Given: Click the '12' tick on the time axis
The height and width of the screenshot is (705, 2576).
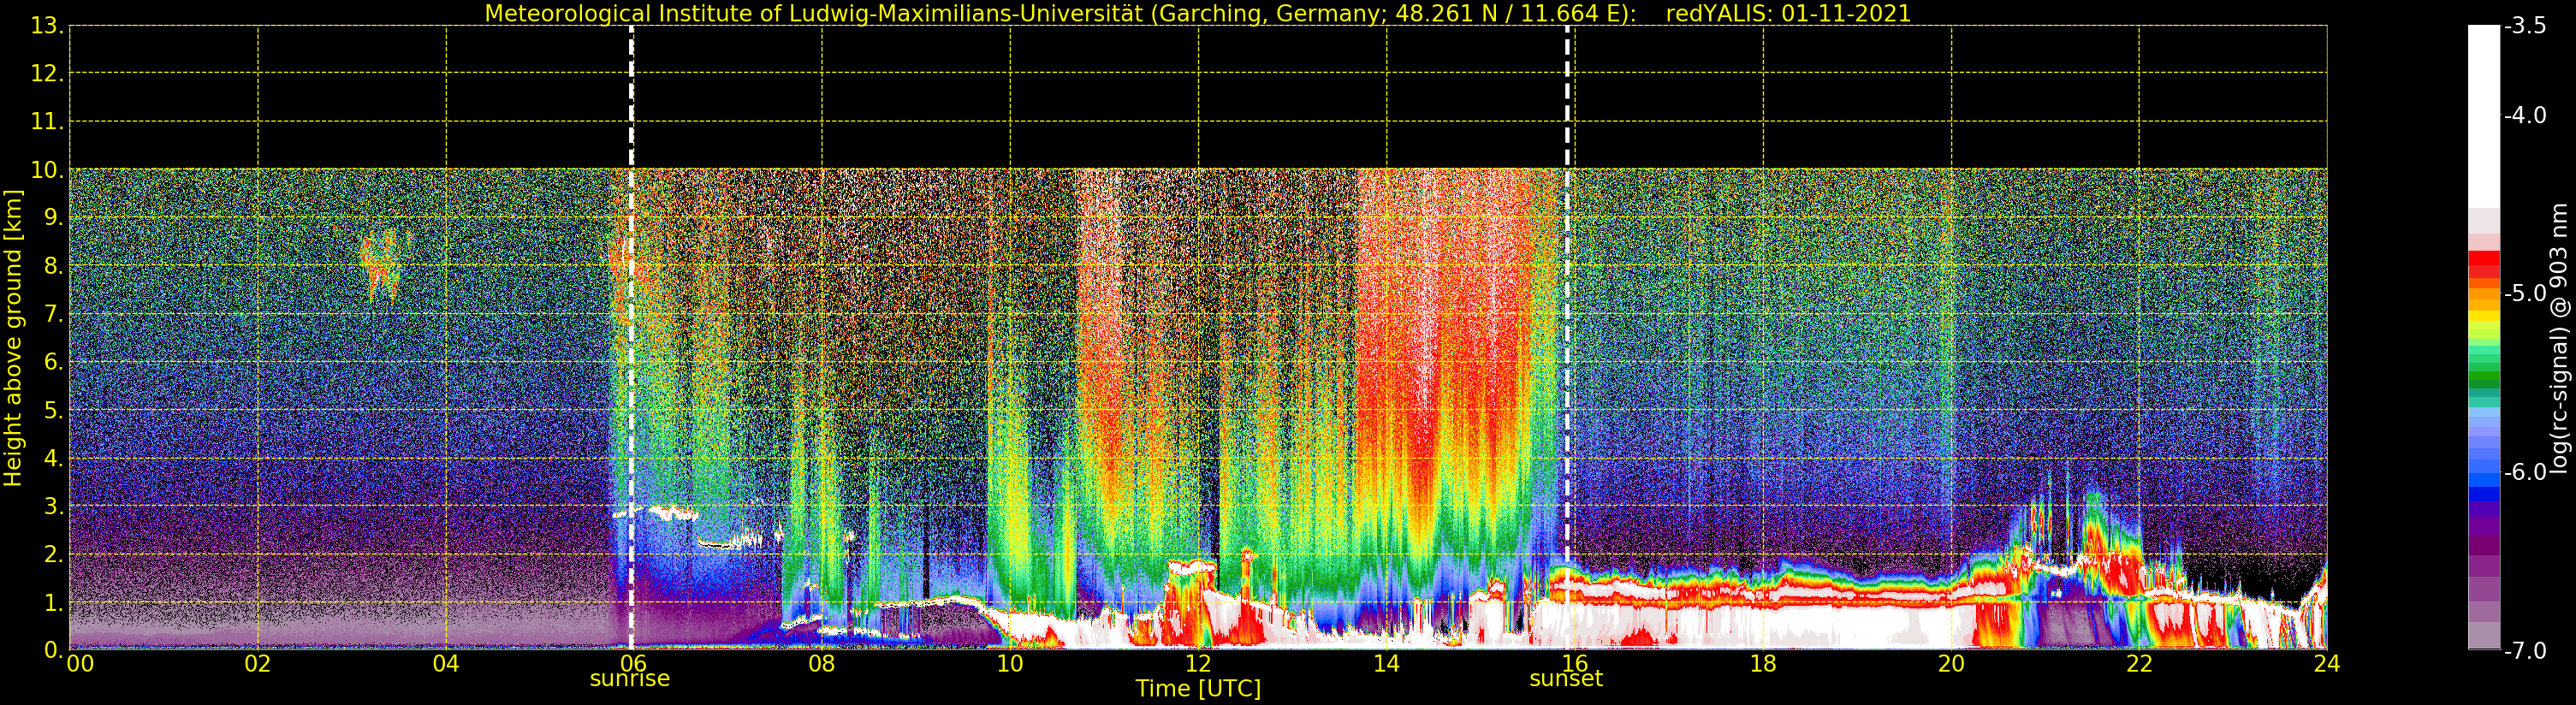Looking at the screenshot, I should 1198,664.
